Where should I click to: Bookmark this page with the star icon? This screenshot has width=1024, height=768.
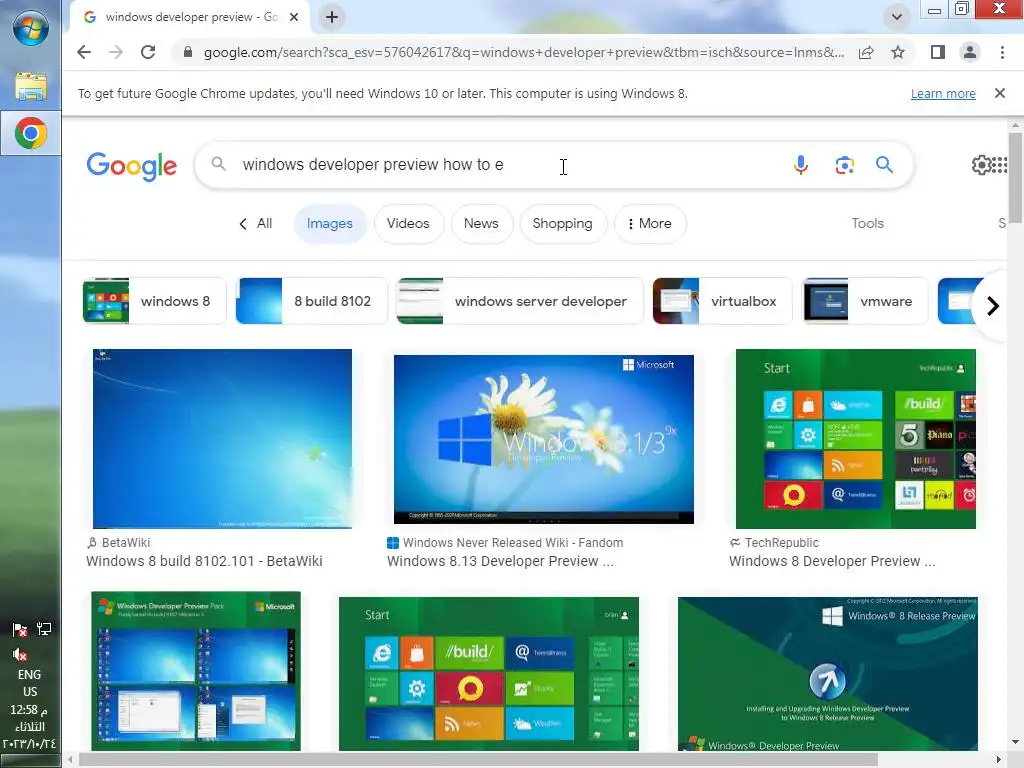click(898, 52)
